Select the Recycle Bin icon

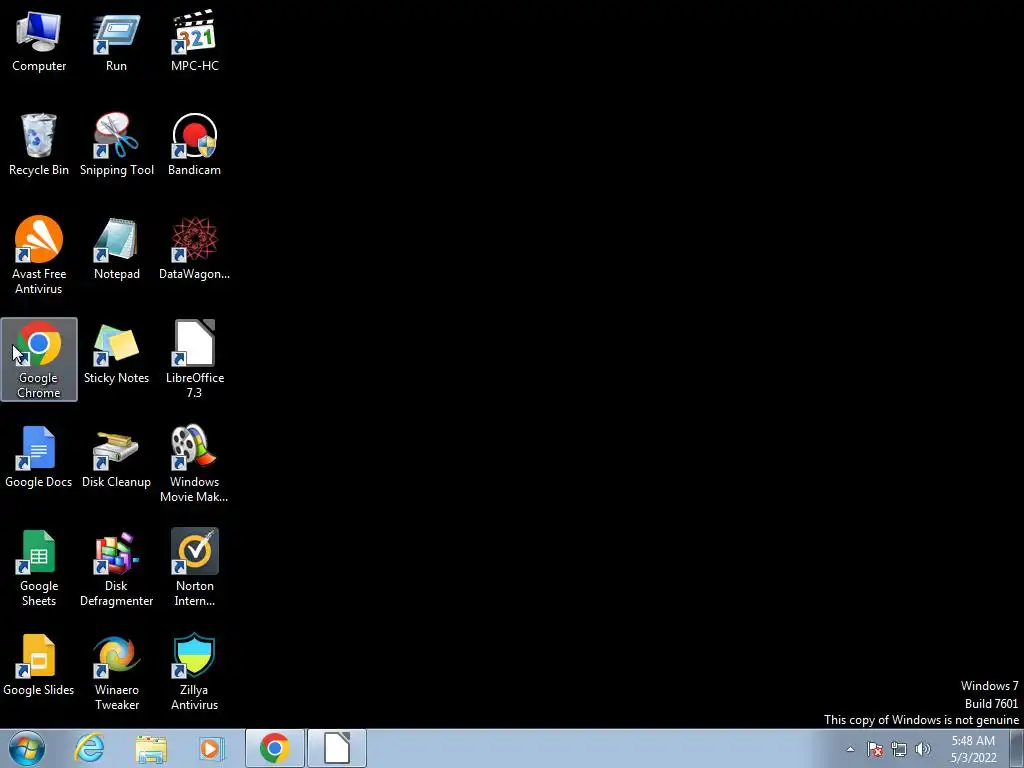(x=39, y=144)
